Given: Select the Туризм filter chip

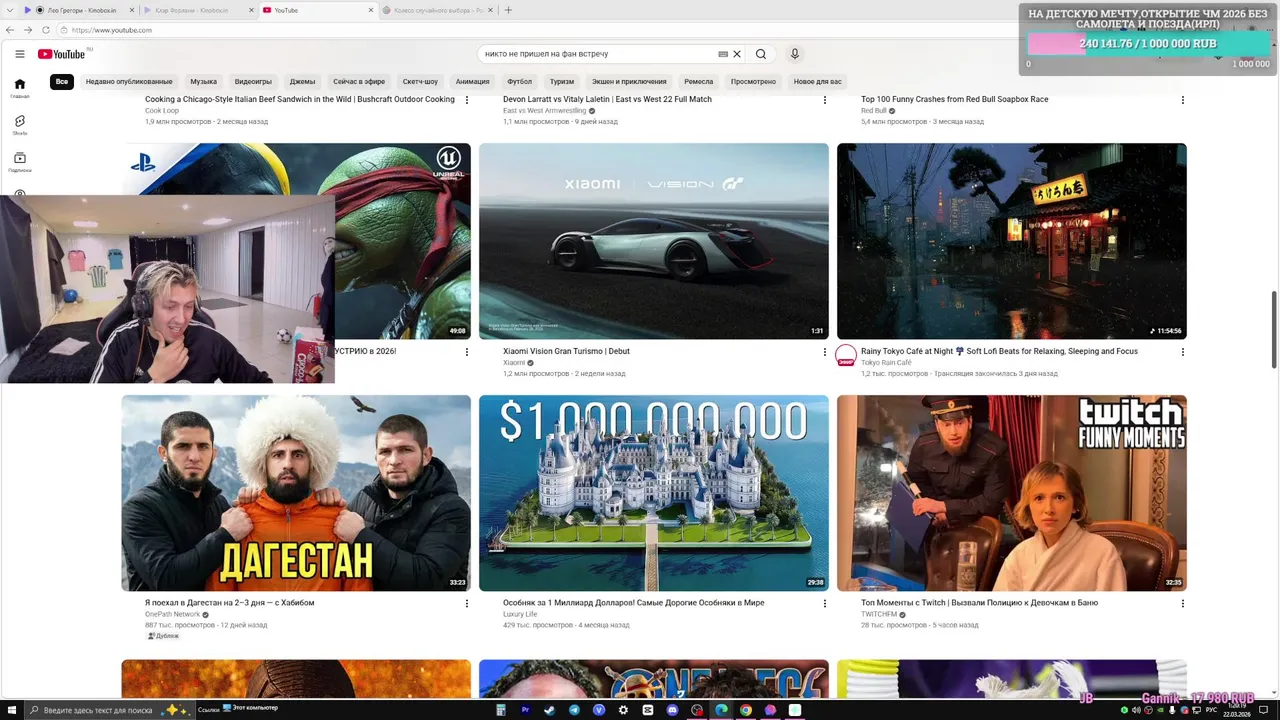Looking at the screenshot, I should tap(562, 81).
